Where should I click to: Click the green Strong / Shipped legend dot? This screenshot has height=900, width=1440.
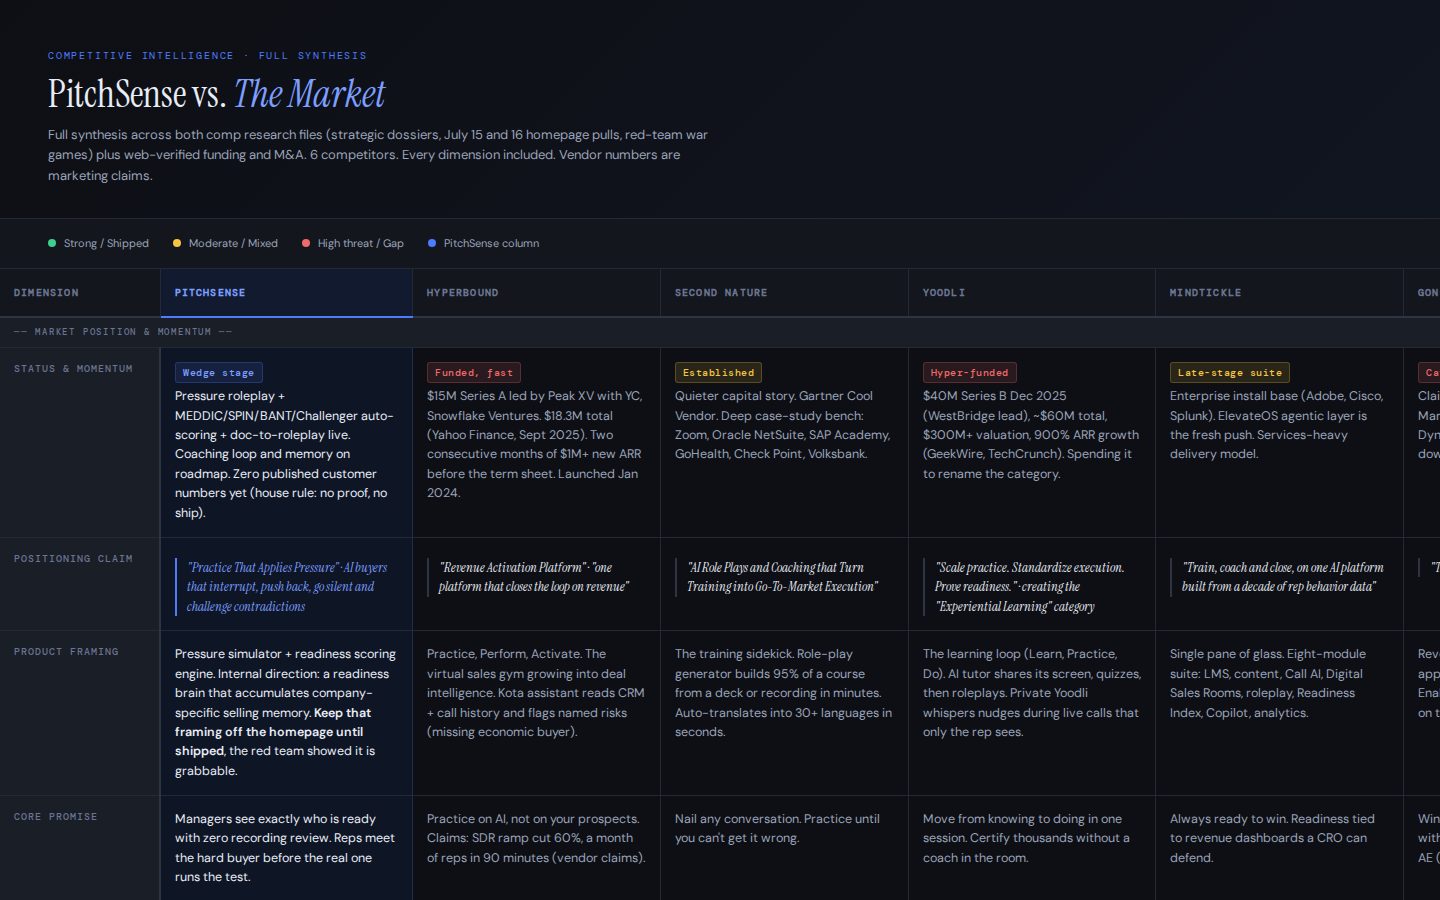[52, 243]
